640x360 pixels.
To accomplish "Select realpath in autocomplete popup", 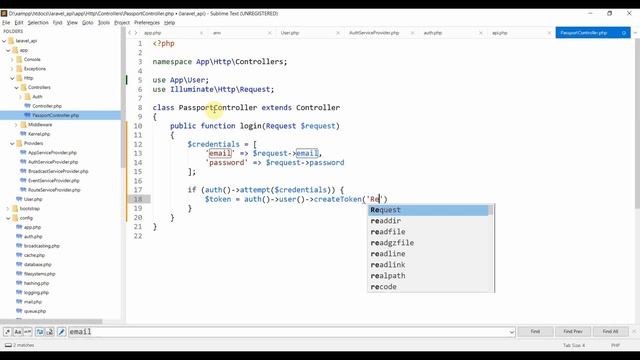I will [428, 276].
